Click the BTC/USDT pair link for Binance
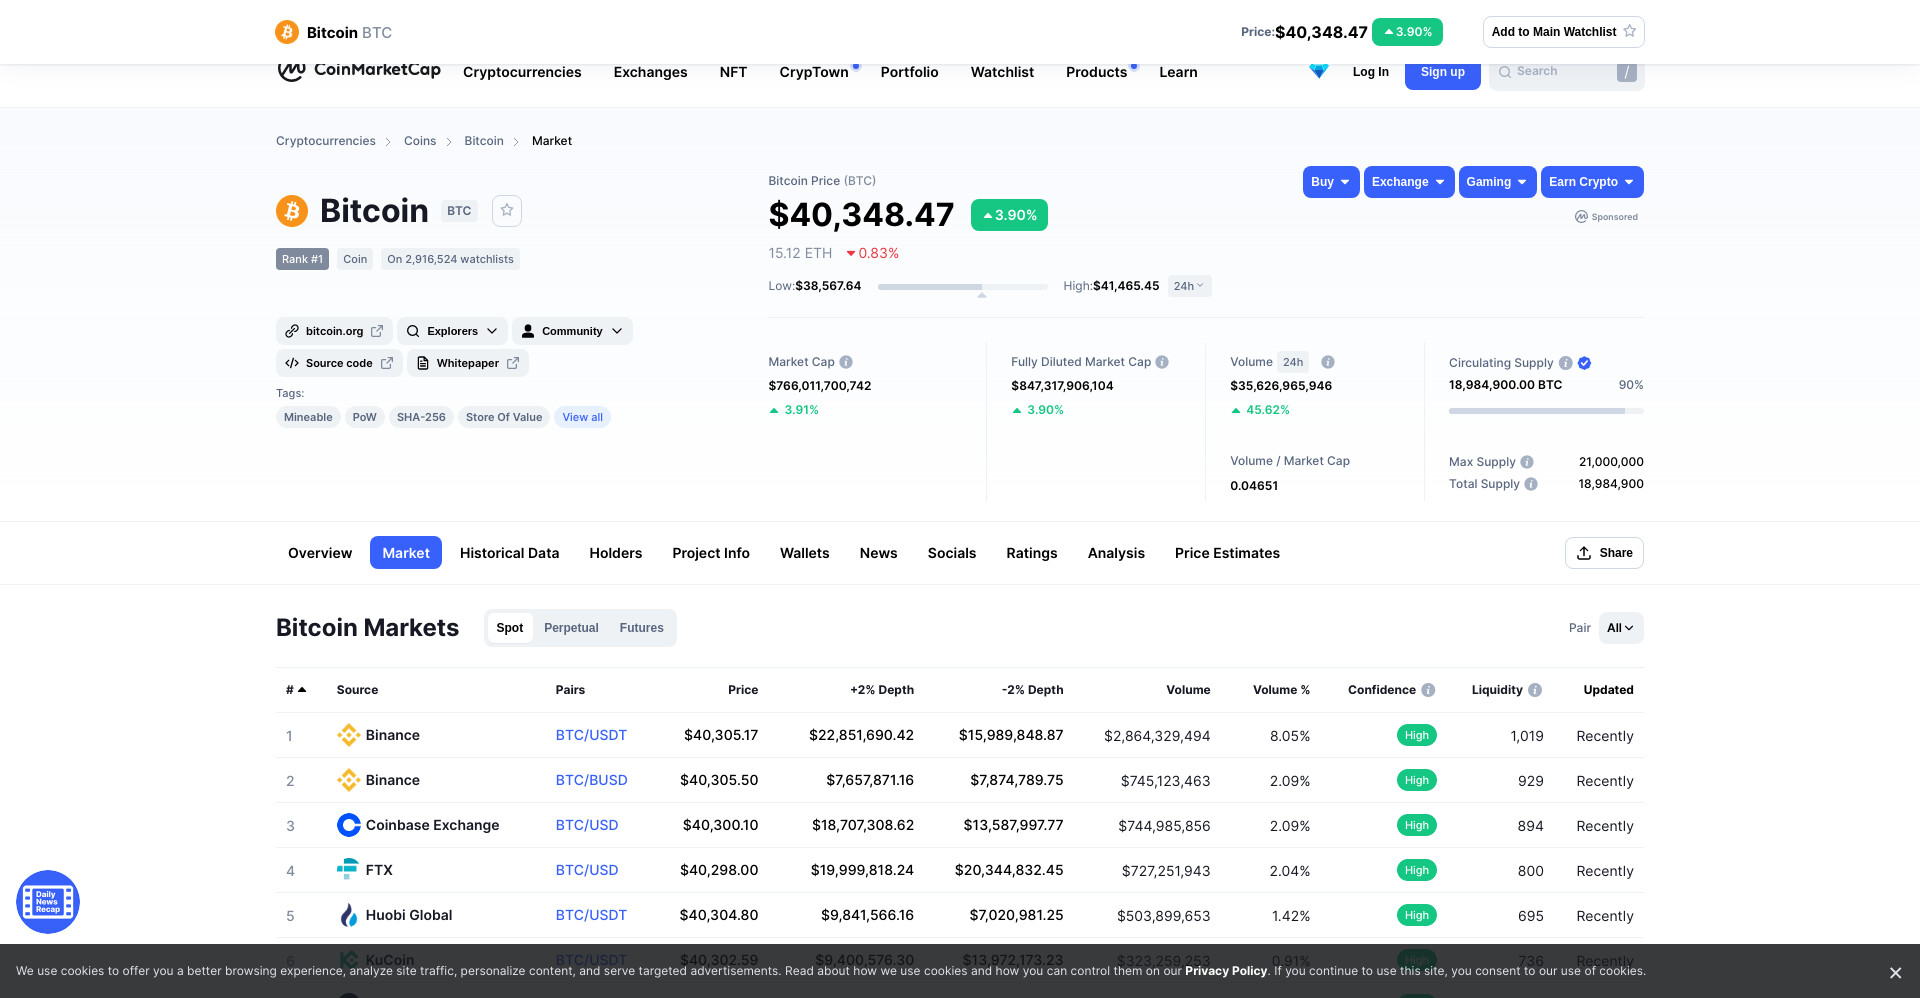The image size is (1920, 998). tap(591, 735)
